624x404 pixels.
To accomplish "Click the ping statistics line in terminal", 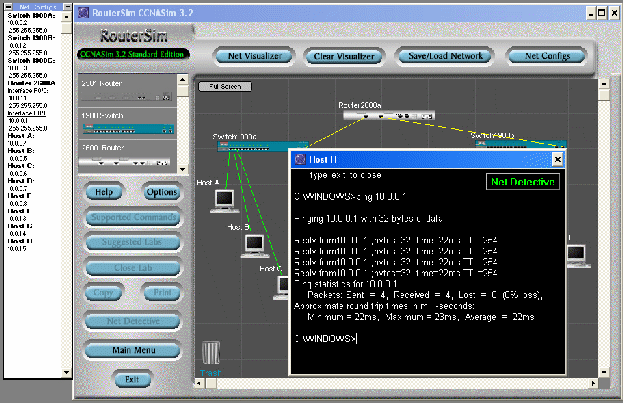I will (x=346, y=284).
